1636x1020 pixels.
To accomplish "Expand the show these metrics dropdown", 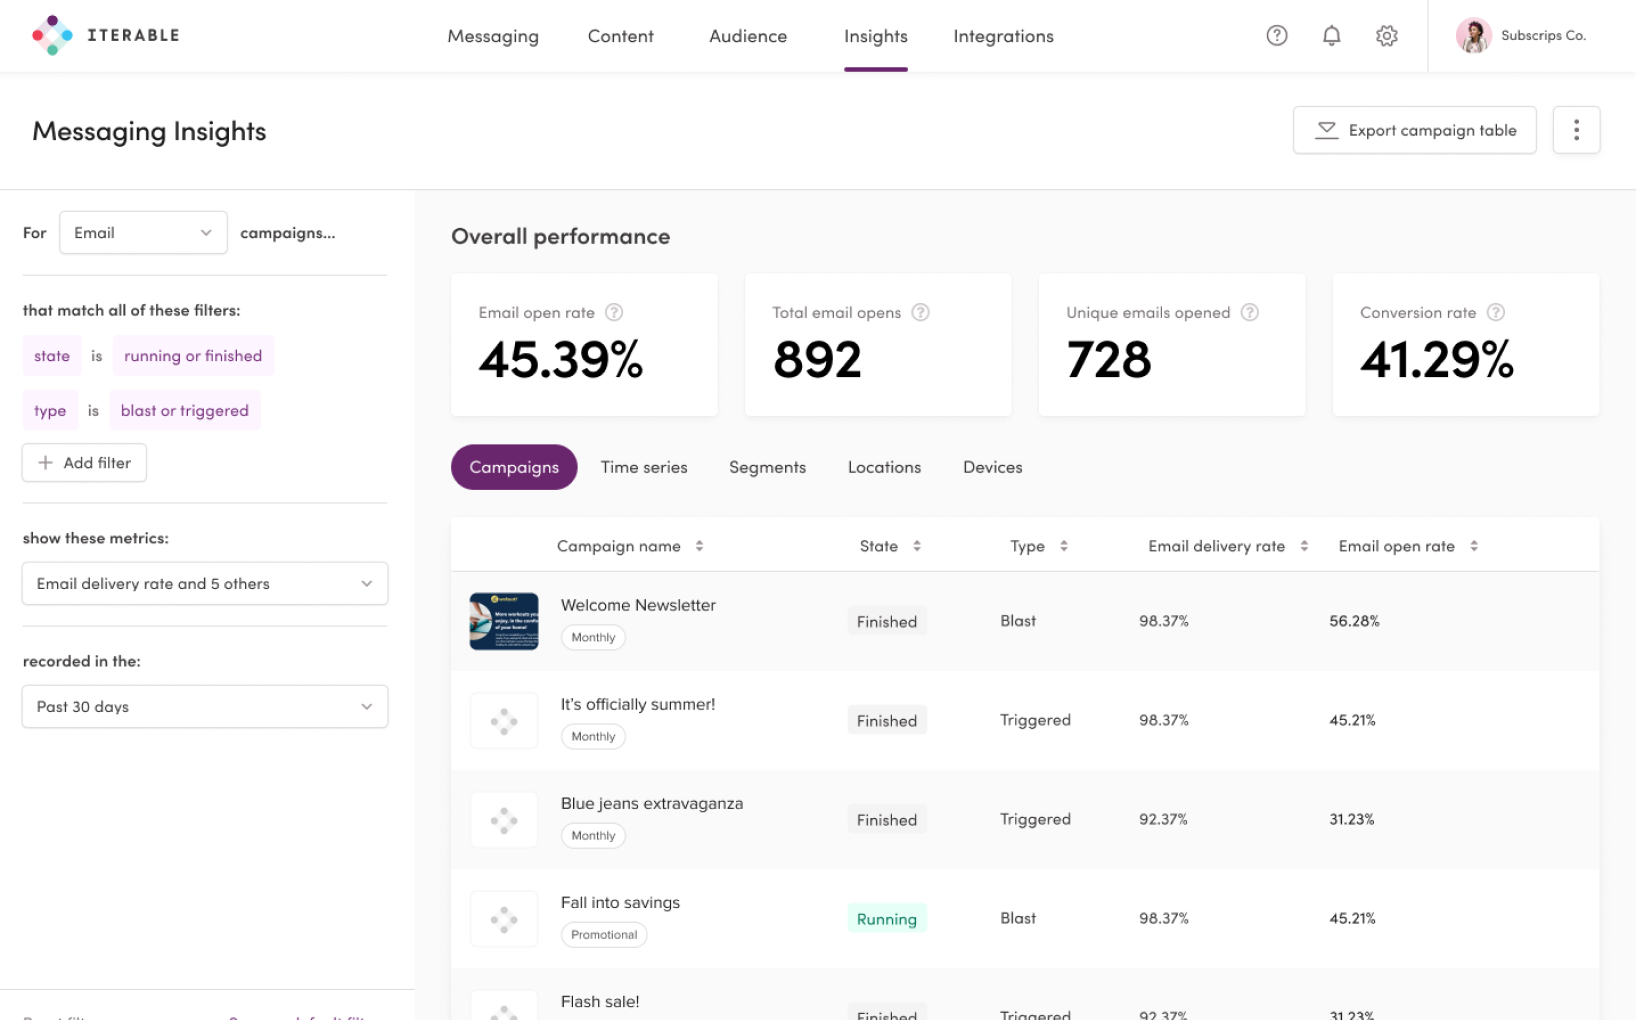I will click(x=205, y=584).
